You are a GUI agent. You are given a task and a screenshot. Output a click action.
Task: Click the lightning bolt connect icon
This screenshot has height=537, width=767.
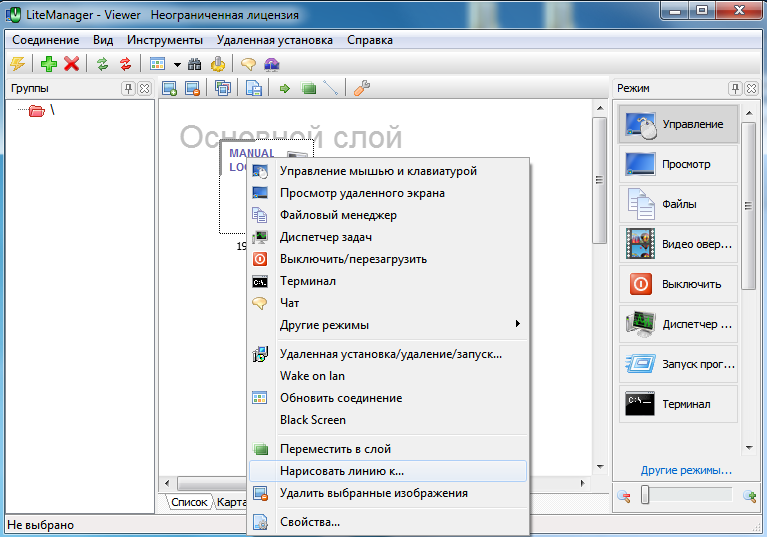click(18, 64)
